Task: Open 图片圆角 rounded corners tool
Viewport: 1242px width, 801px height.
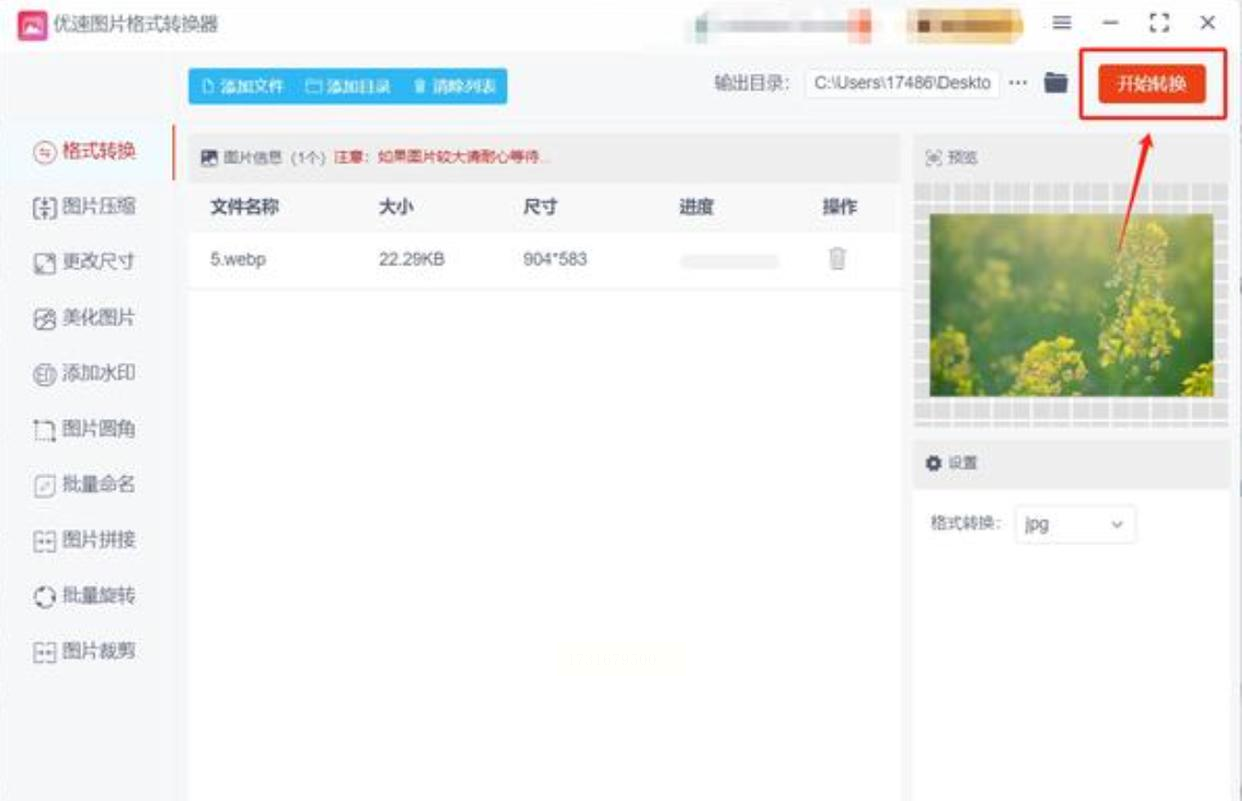Action: pos(85,429)
